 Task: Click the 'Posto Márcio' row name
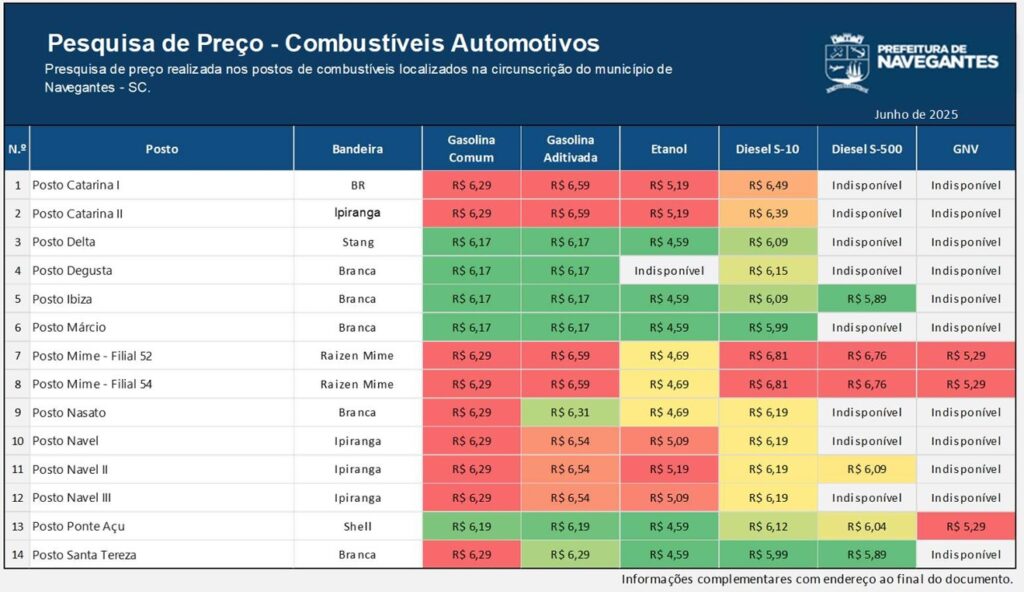point(69,327)
